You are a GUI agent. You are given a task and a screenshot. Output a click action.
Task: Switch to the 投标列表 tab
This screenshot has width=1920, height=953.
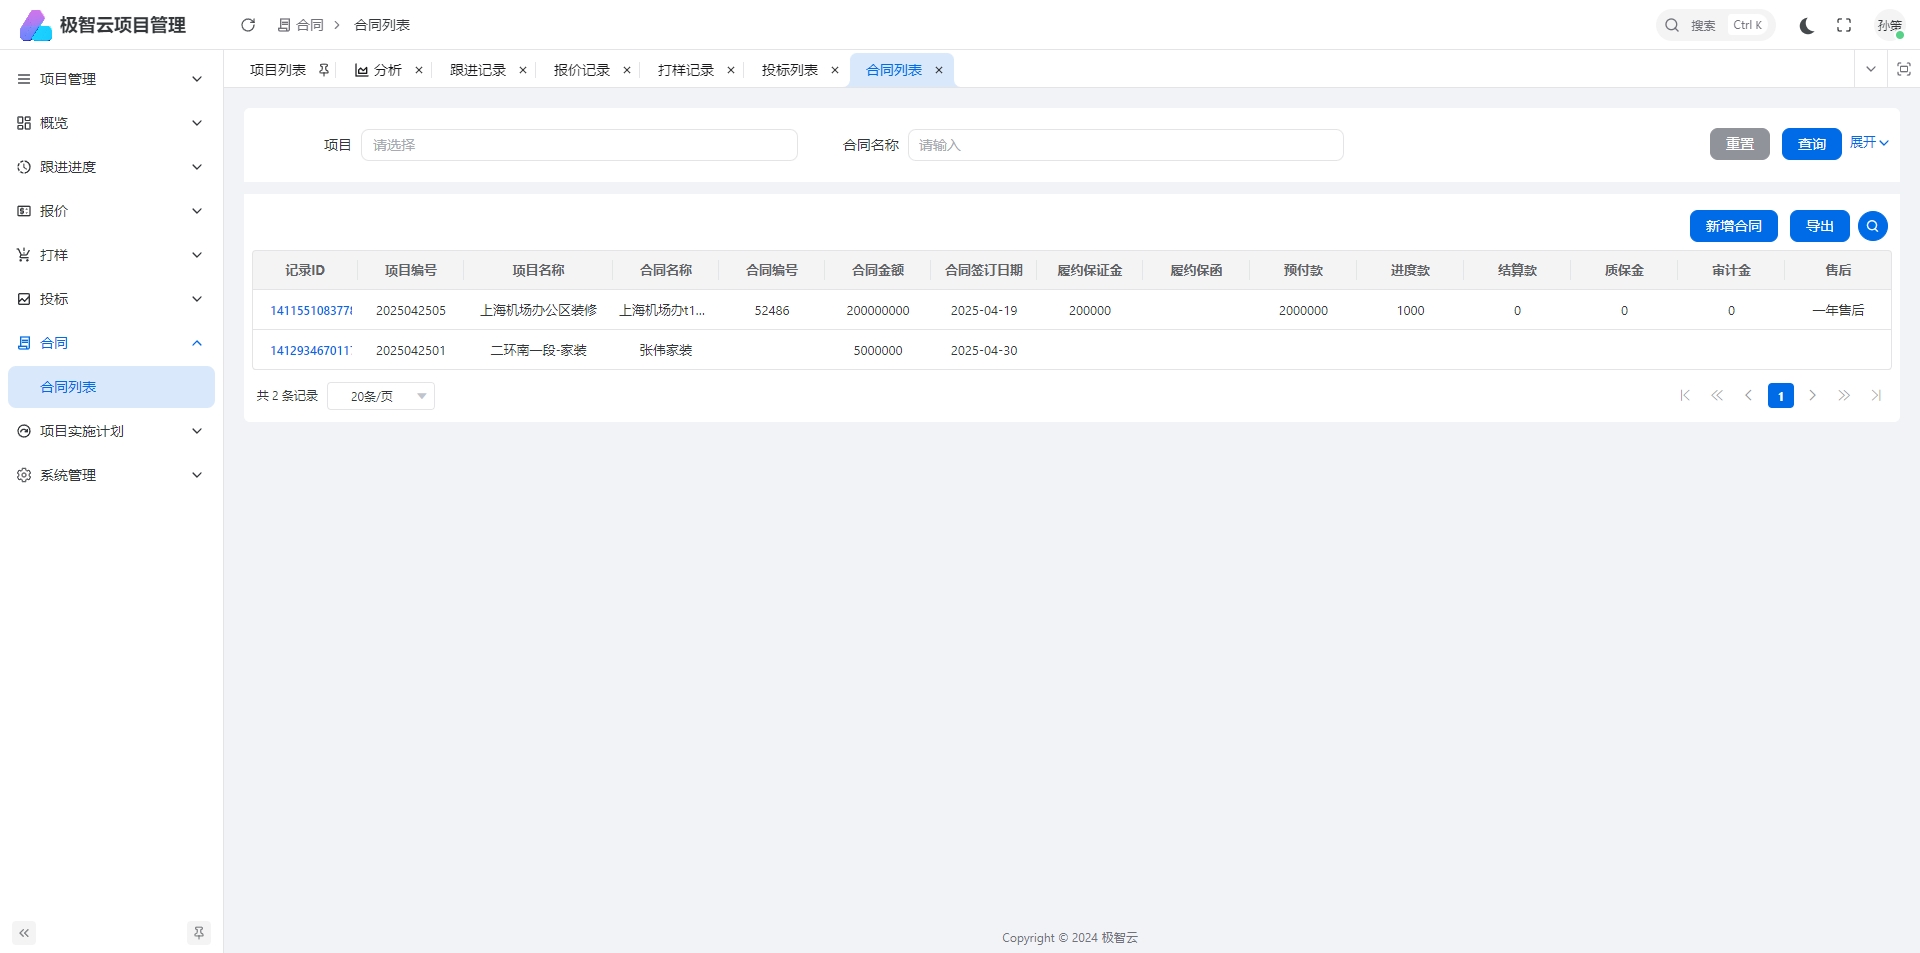pos(789,70)
